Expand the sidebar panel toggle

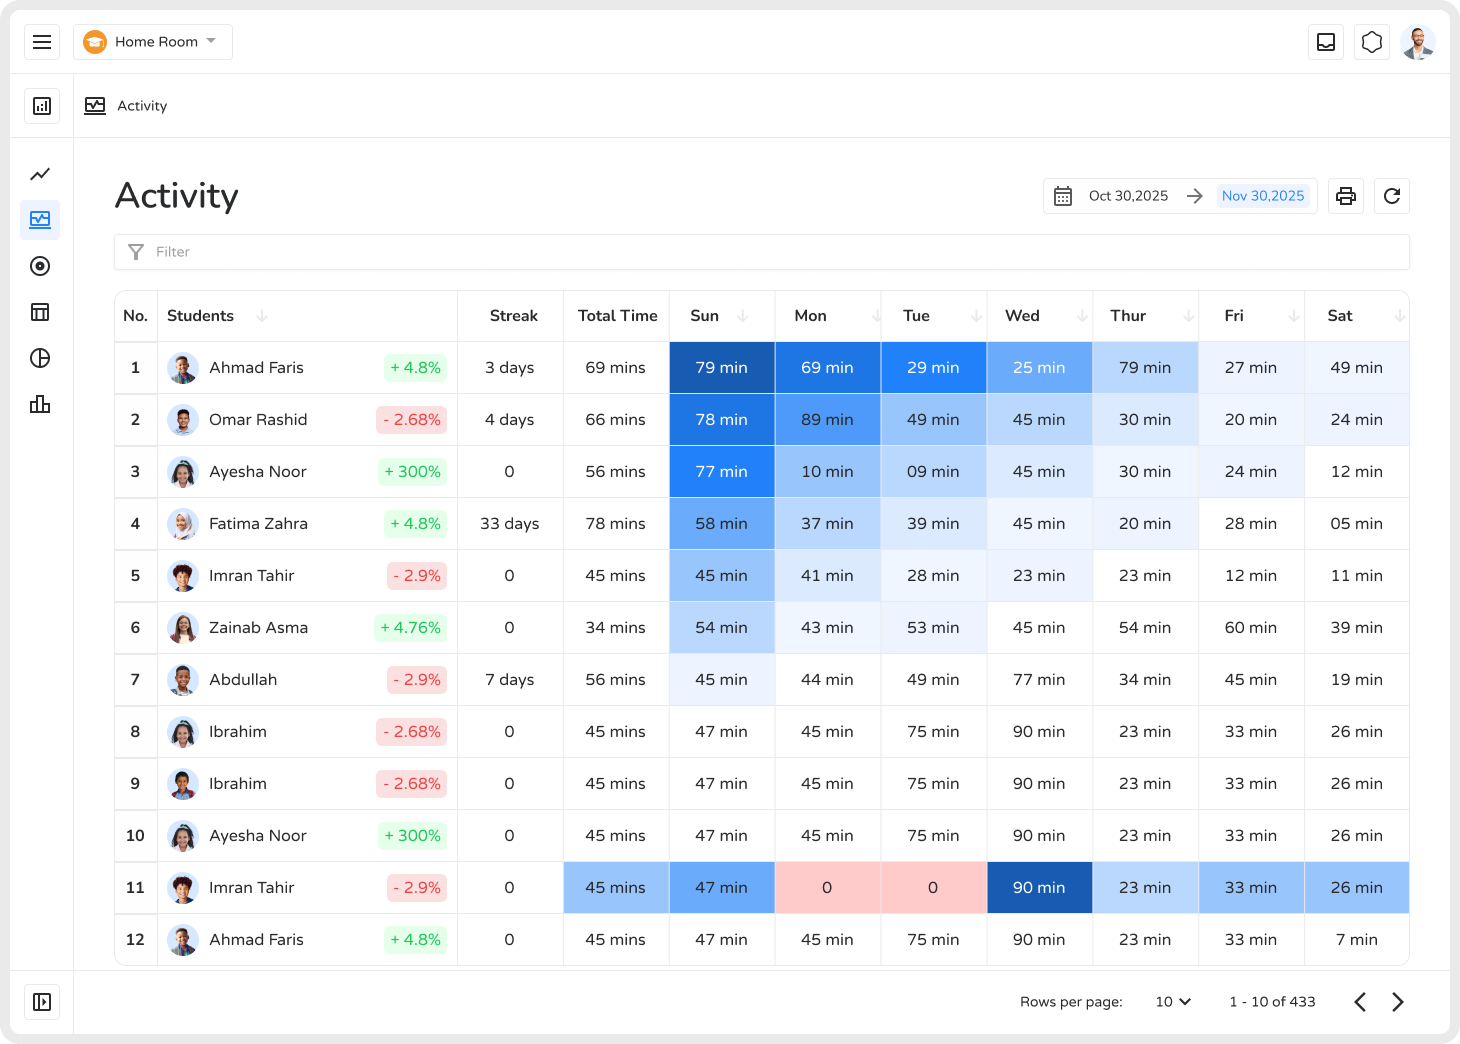(x=42, y=1002)
